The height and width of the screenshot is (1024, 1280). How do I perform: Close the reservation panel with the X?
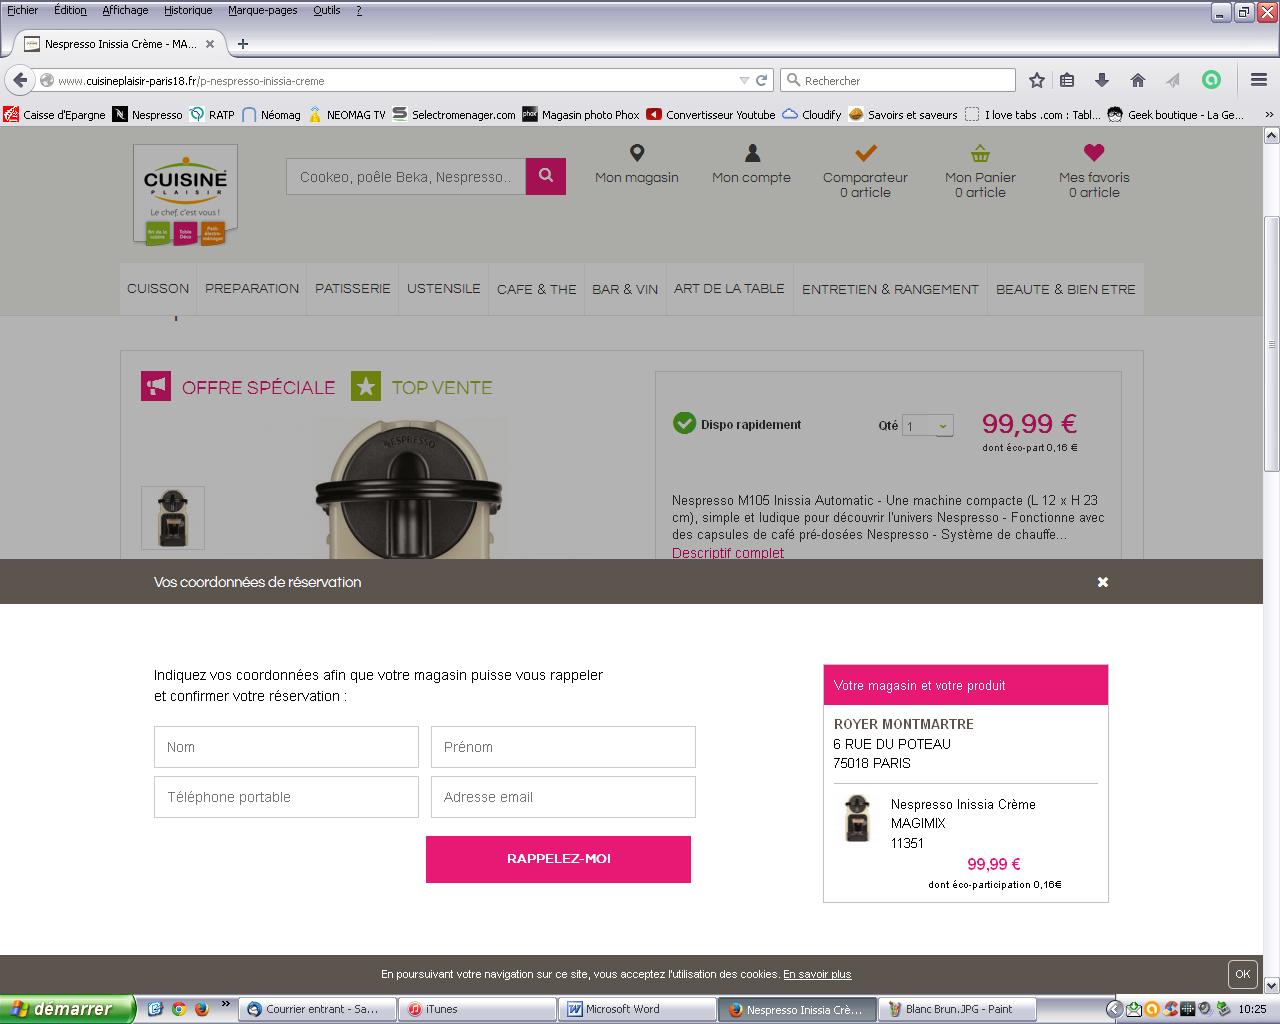tap(1103, 582)
